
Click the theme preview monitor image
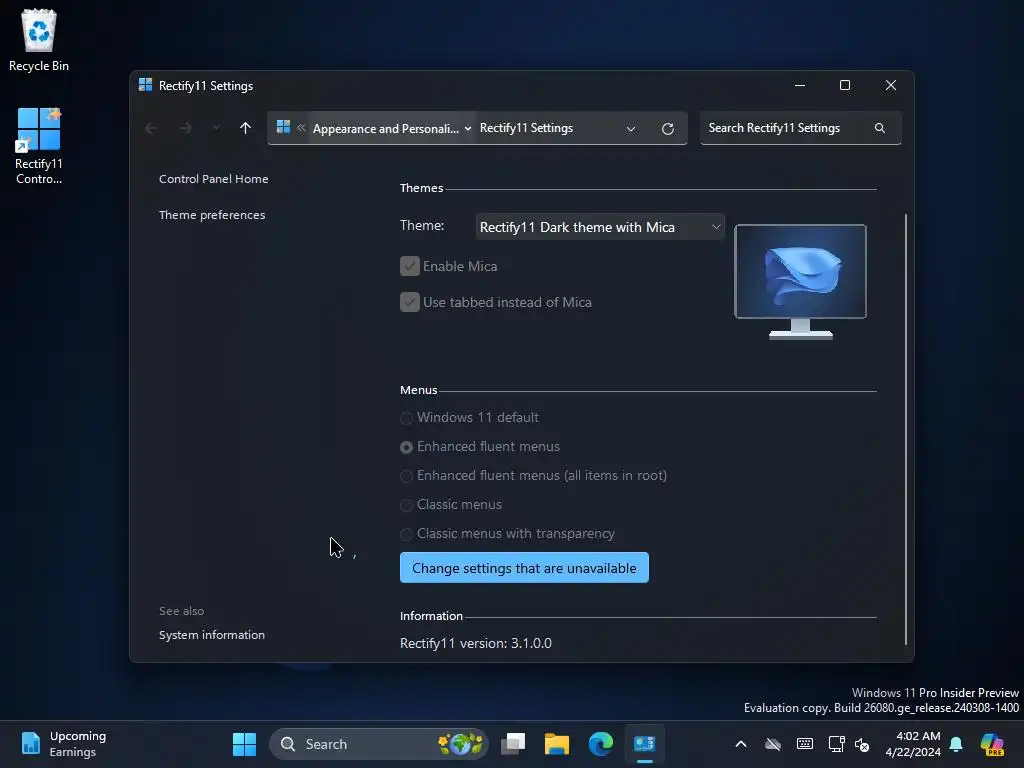pos(801,281)
